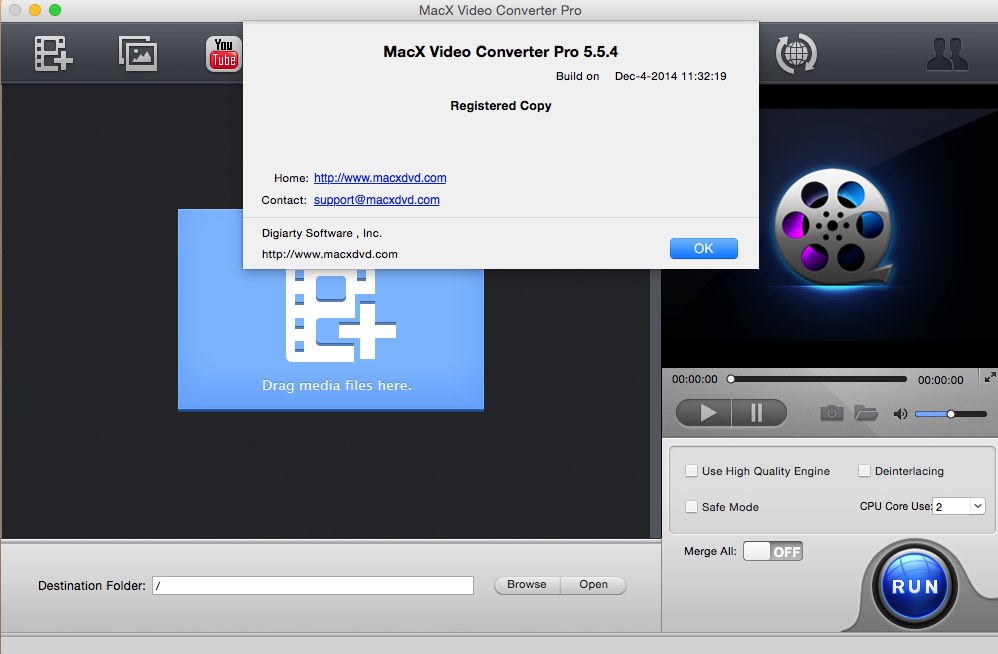Click the support@macxdvd.com contact link
The height and width of the screenshot is (654, 998).
pos(377,200)
